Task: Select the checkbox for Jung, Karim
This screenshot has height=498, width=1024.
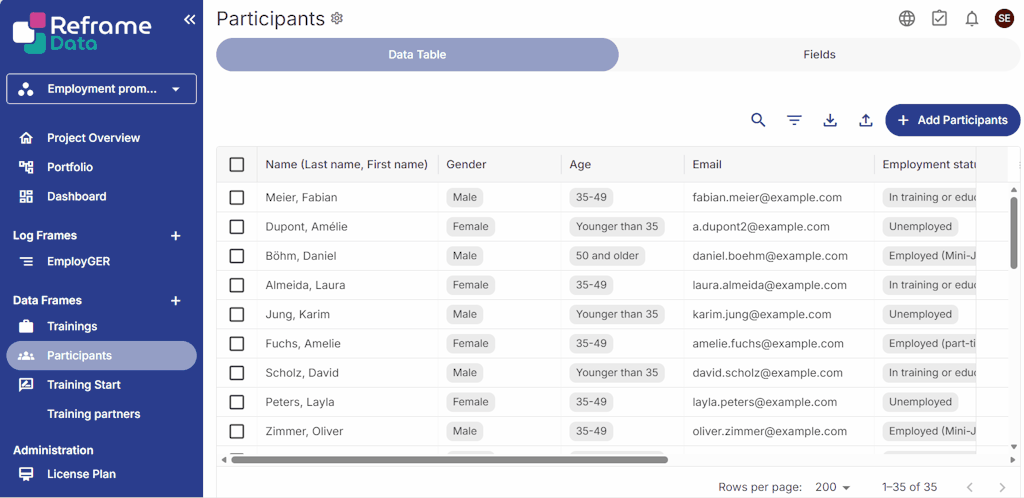Action: pyautogui.click(x=237, y=315)
